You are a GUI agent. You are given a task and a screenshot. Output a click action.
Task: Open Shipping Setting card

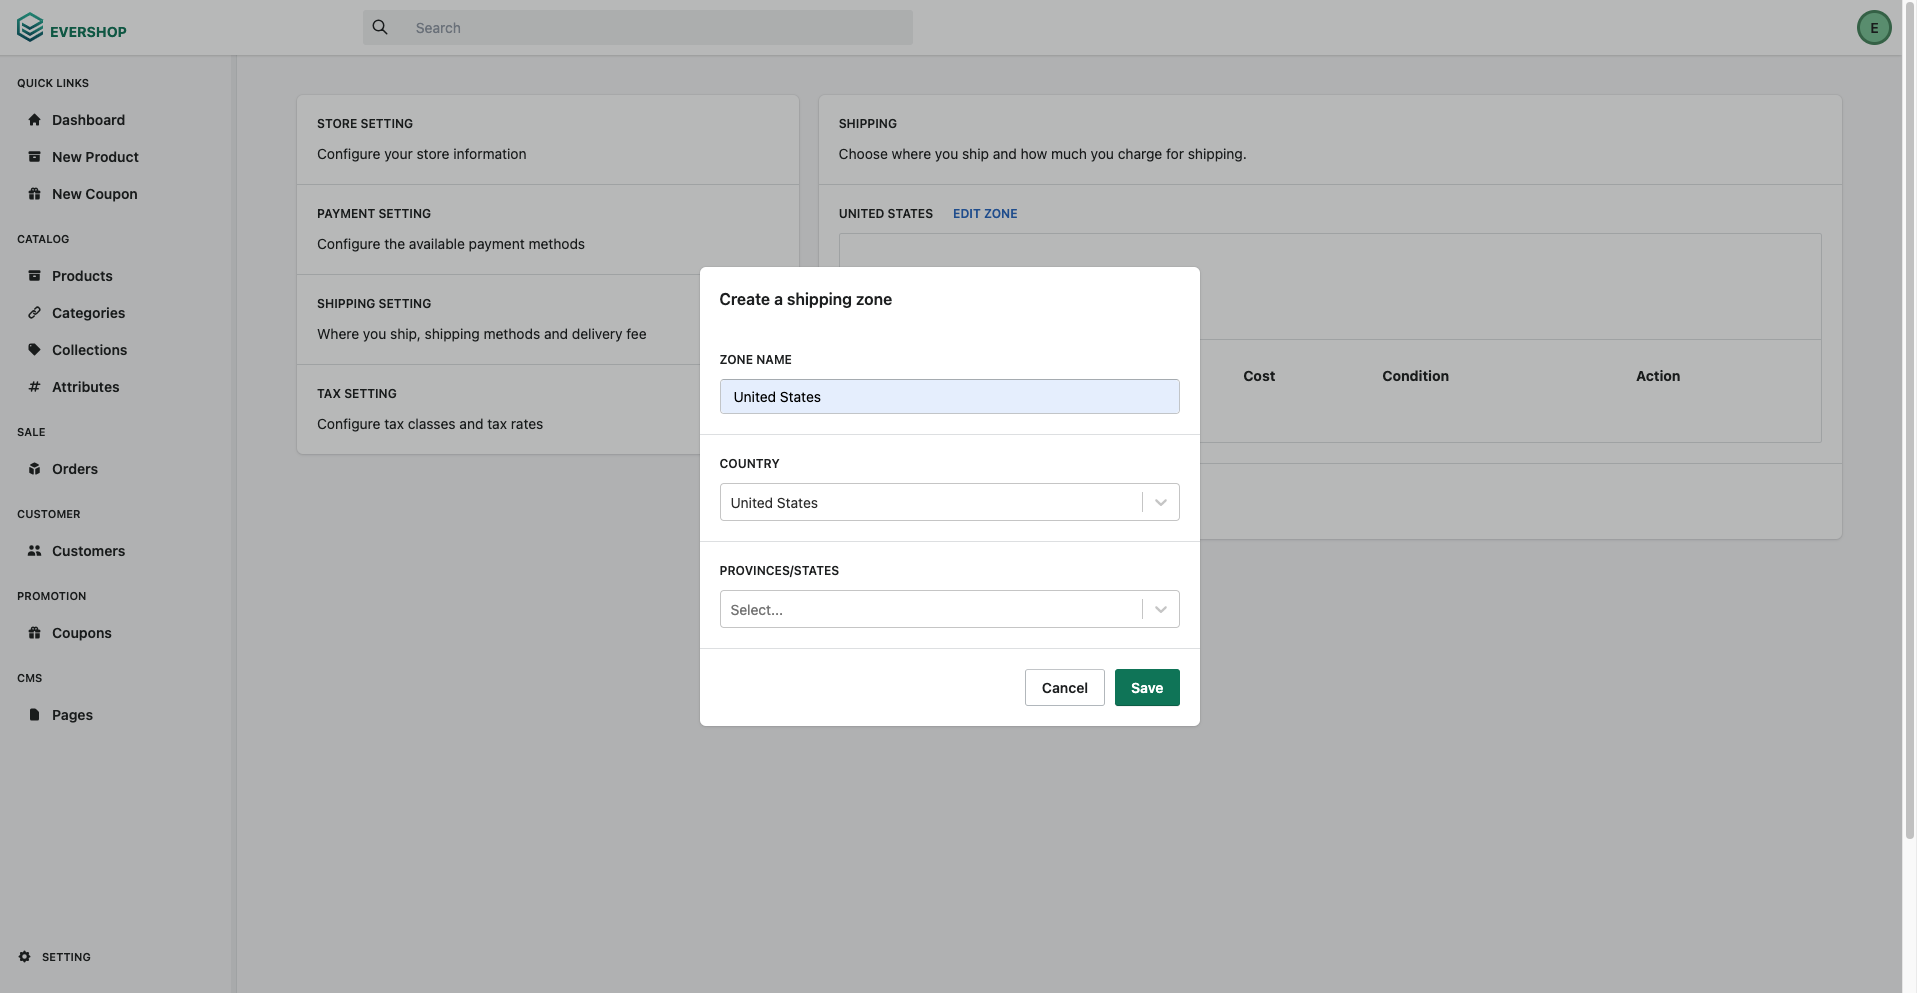pyautogui.click(x=548, y=320)
